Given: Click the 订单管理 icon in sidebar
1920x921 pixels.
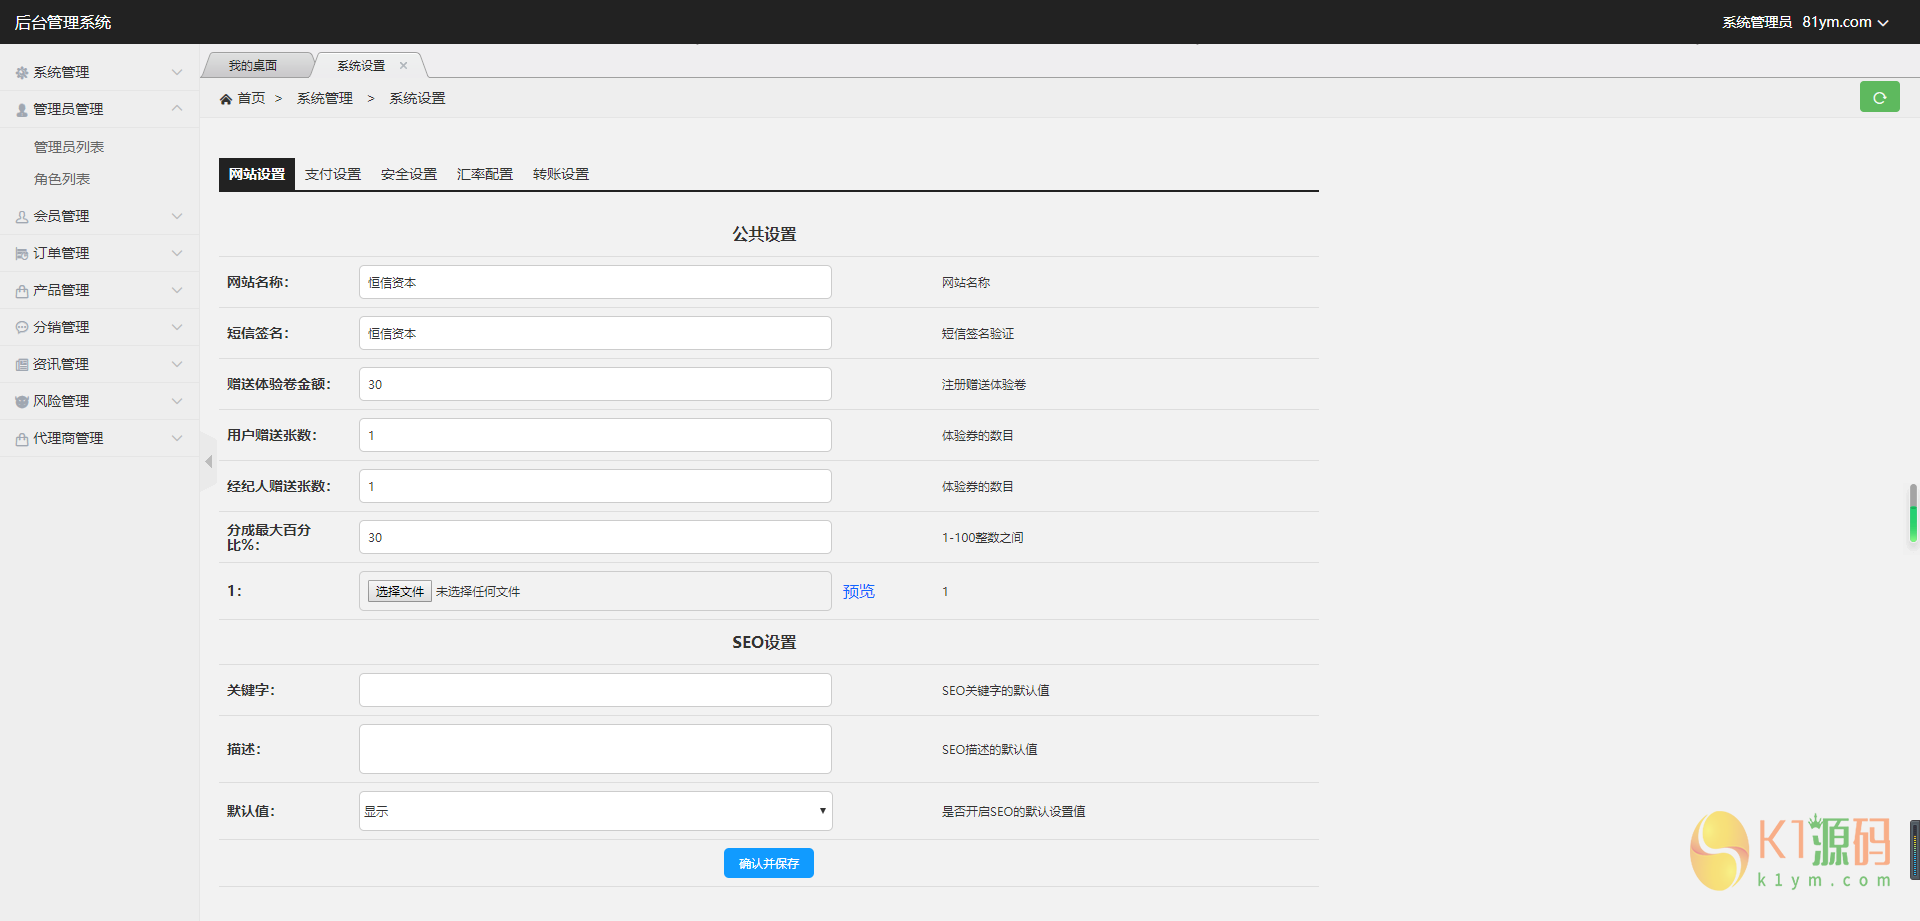Looking at the screenshot, I should click(x=22, y=254).
